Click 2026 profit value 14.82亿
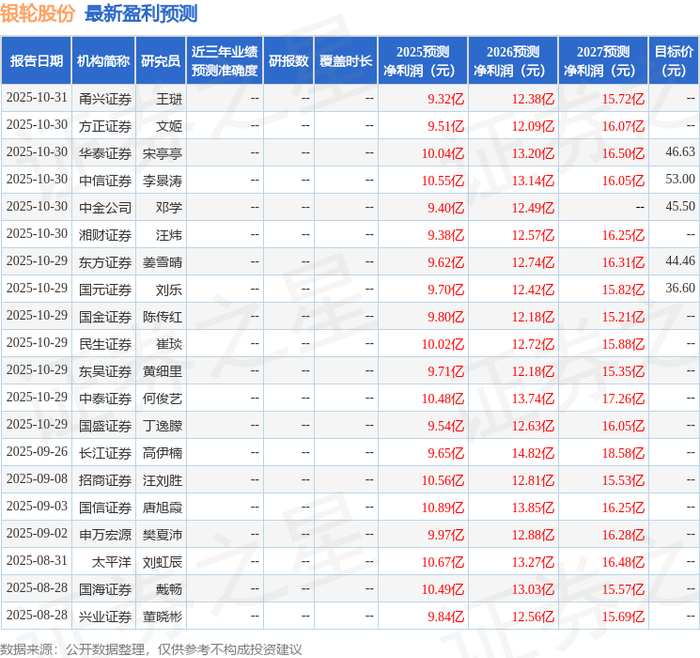700x658 pixels. (x=533, y=453)
